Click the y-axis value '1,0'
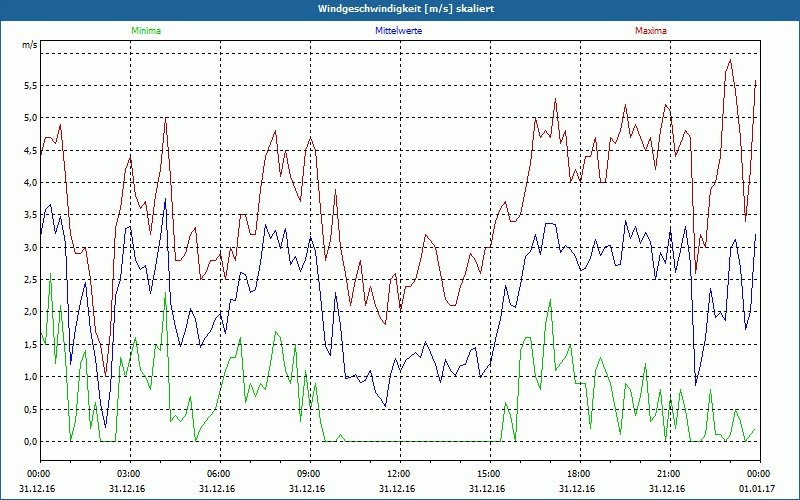This screenshot has height=500, width=800. [x=31, y=377]
